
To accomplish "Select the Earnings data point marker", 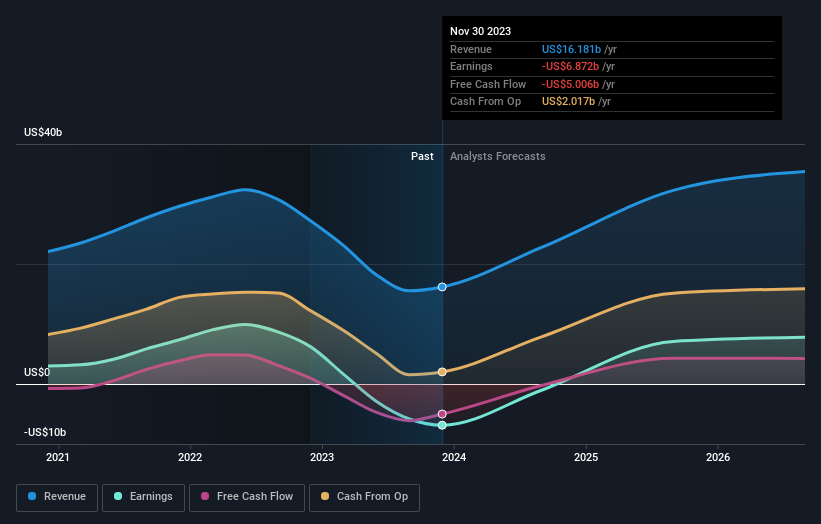I will point(442,425).
